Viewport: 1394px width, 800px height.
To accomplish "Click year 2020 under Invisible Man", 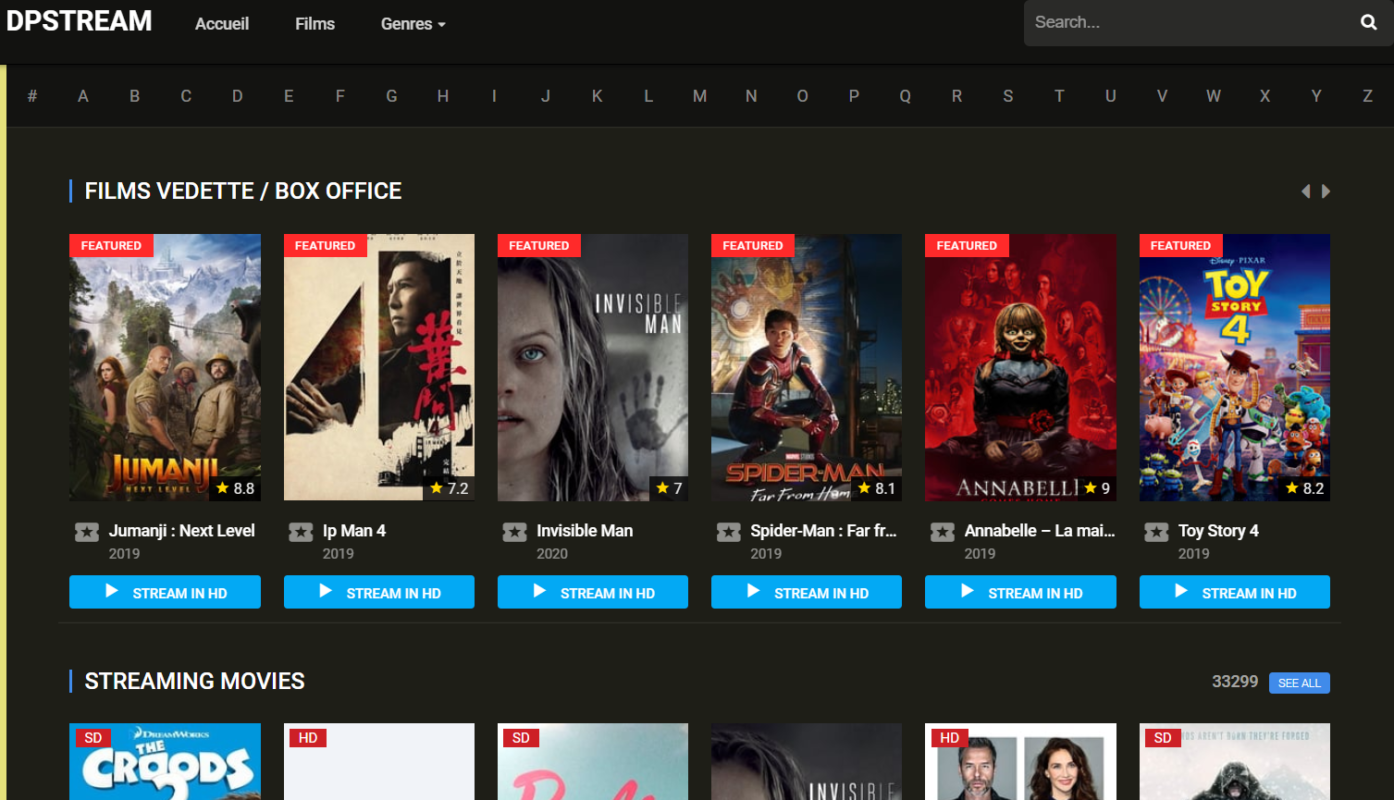I will click(x=552, y=554).
